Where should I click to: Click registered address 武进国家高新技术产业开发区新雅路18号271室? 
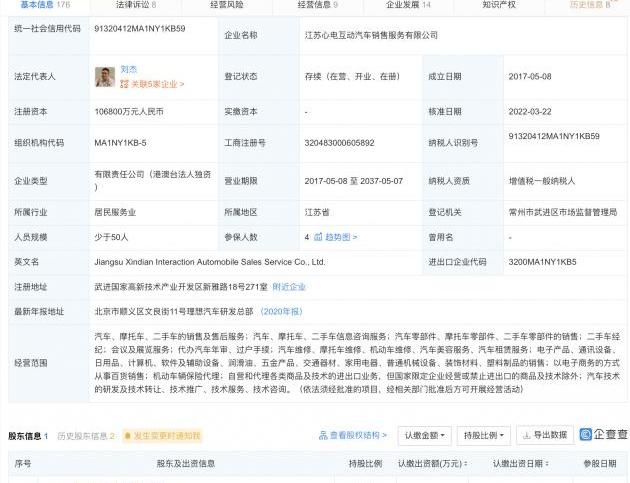(x=181, y=287)
